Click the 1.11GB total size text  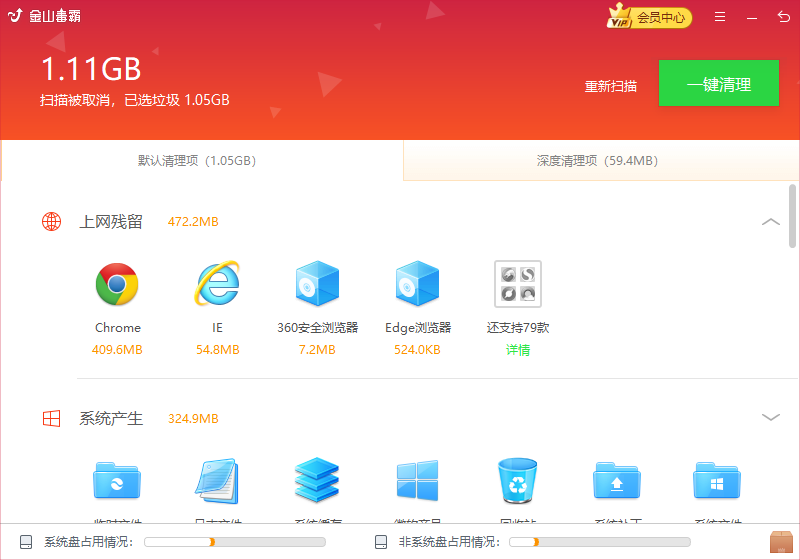91,69
